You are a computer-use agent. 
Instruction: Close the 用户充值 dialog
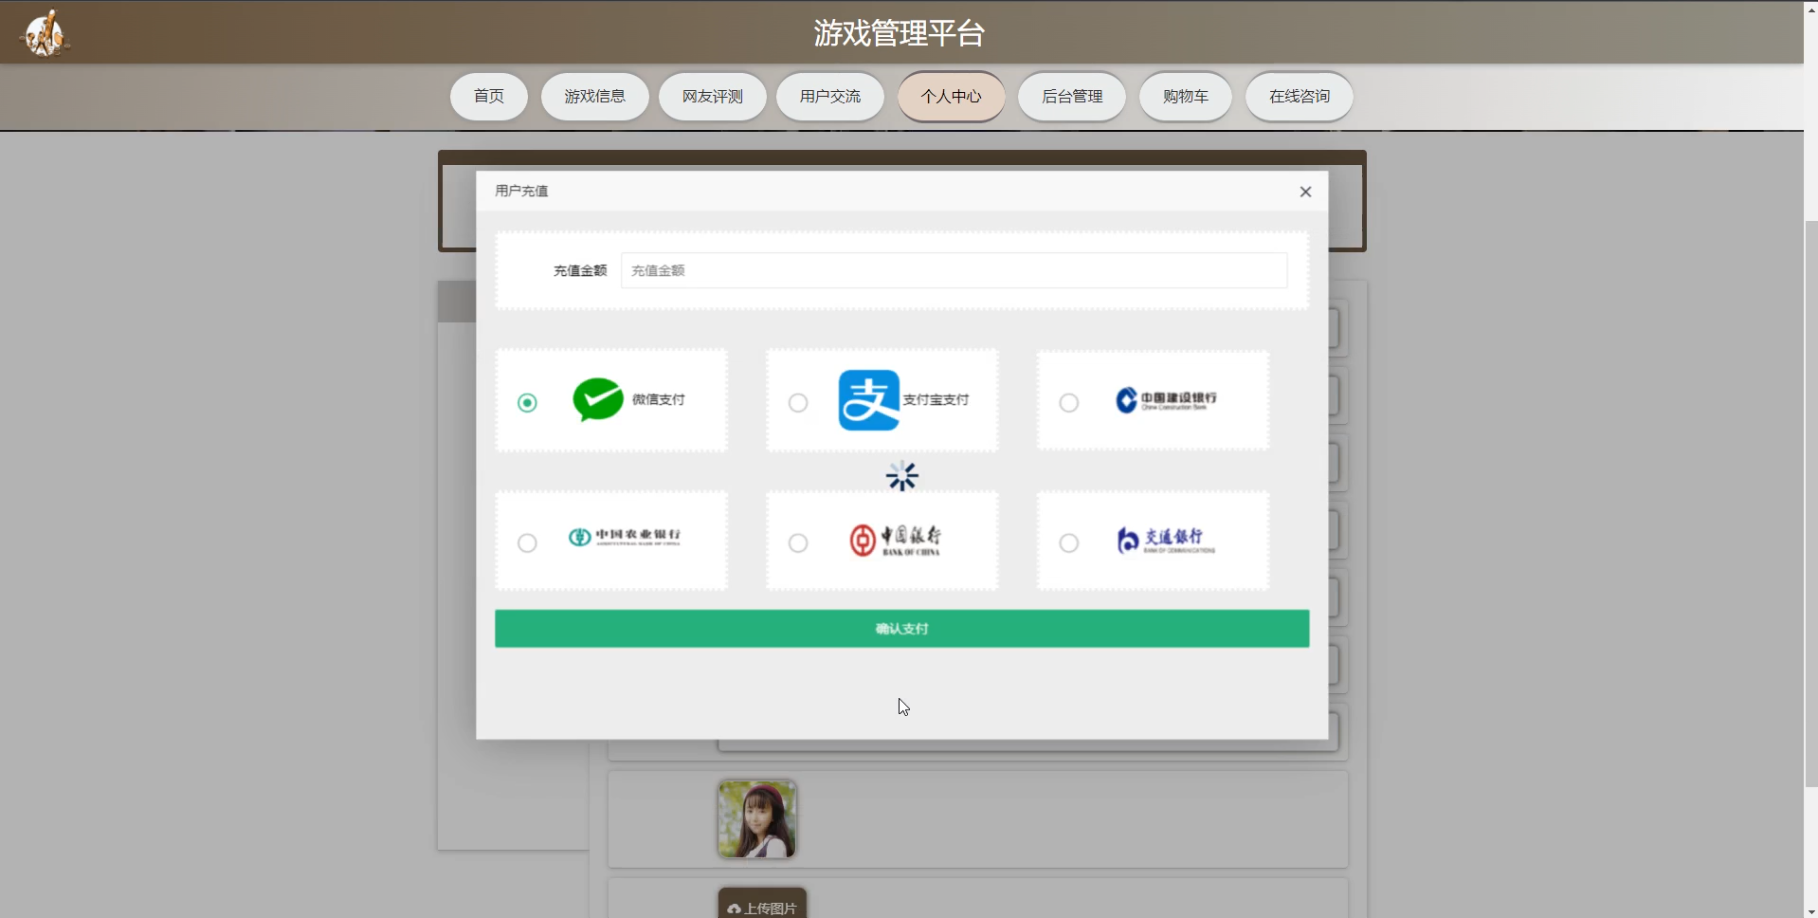pos(1305,192)
